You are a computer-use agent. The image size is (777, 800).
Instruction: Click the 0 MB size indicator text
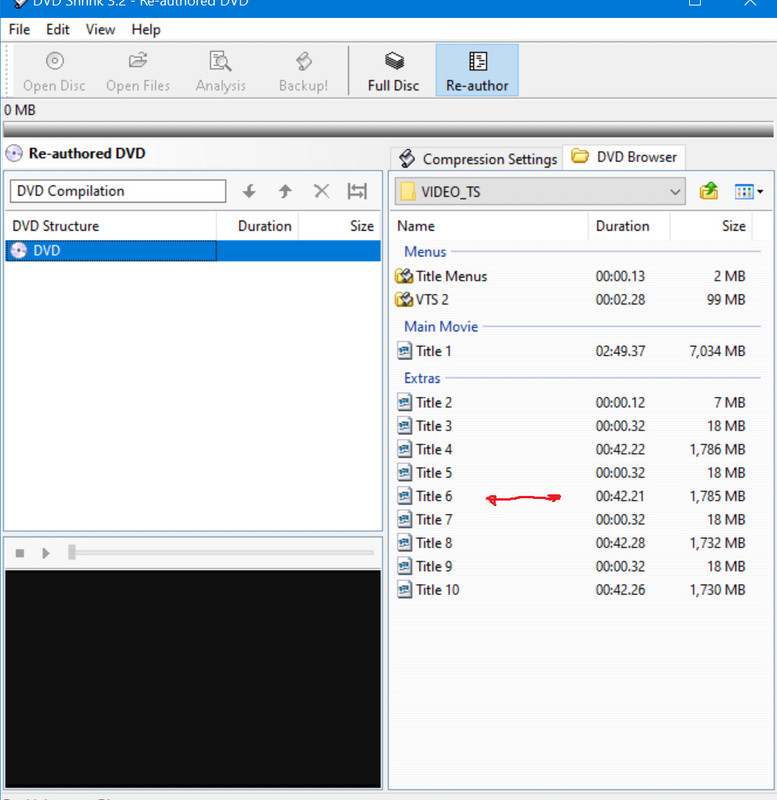tap(20, 110)
